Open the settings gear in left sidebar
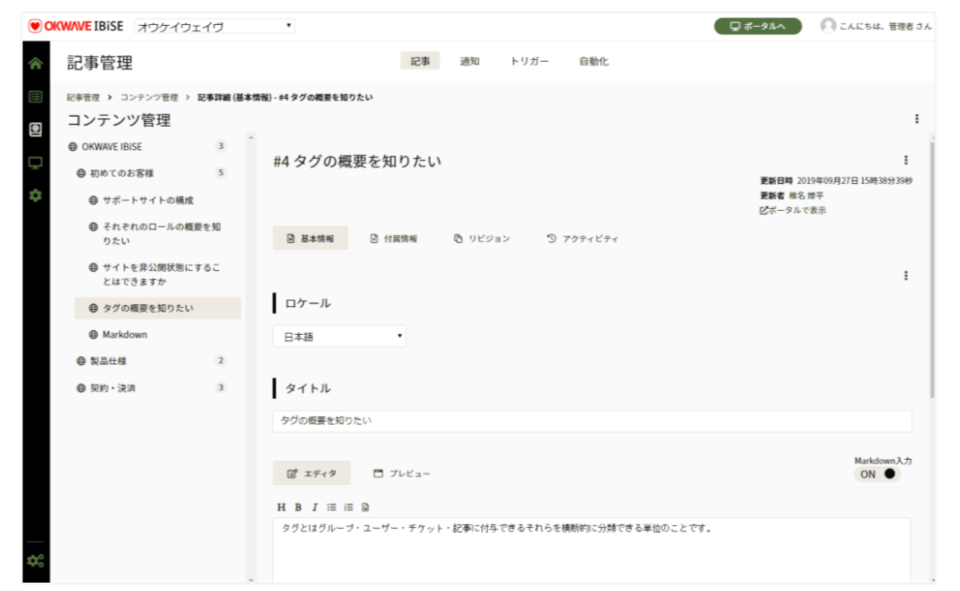This screenshot has height=591, width=960. (x=36, y=195)
